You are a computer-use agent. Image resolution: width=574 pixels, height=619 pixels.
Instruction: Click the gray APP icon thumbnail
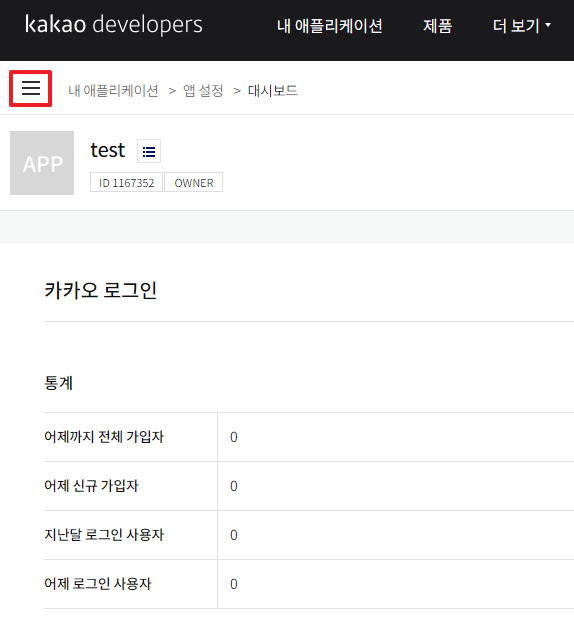42,163
